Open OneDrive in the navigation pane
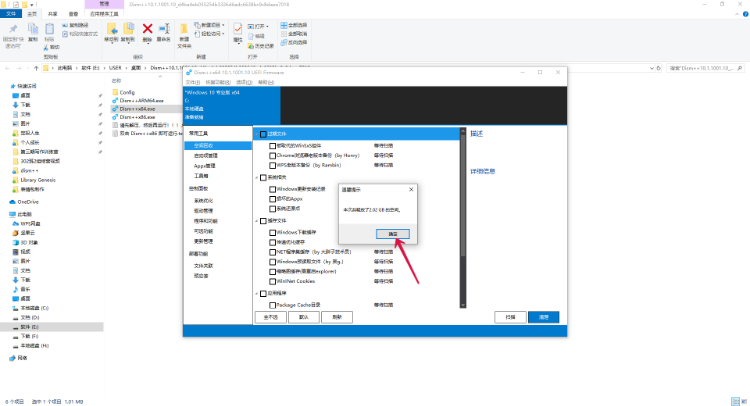This screenshot has height=406, width=750. [28, 202]
